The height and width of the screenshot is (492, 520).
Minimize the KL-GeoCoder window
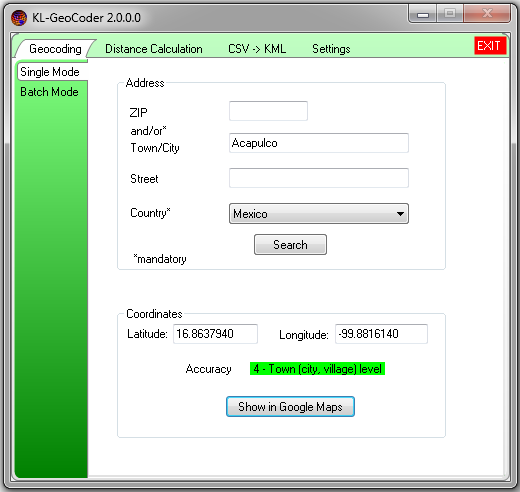click(423, 14)
